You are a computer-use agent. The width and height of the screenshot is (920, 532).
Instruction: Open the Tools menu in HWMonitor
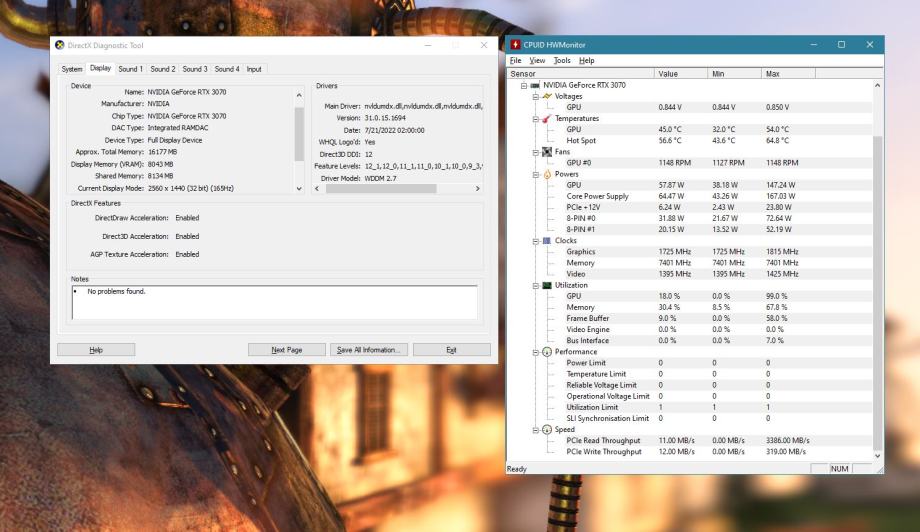562,60
